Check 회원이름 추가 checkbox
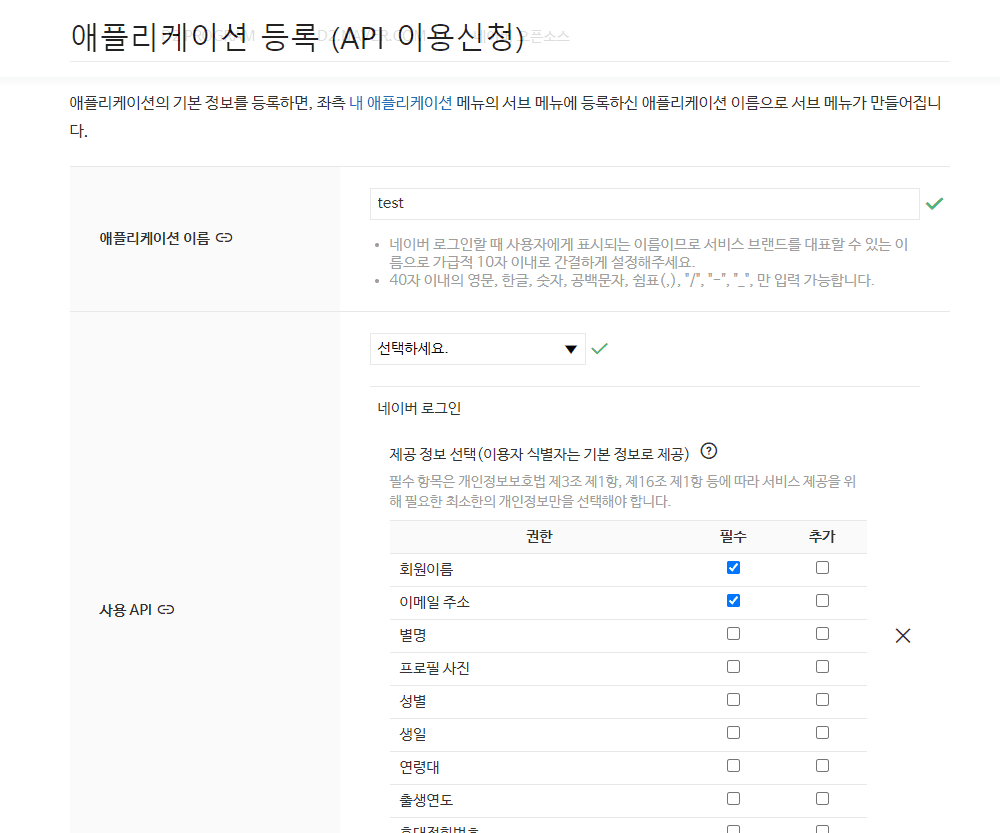 tap(822, 568)
